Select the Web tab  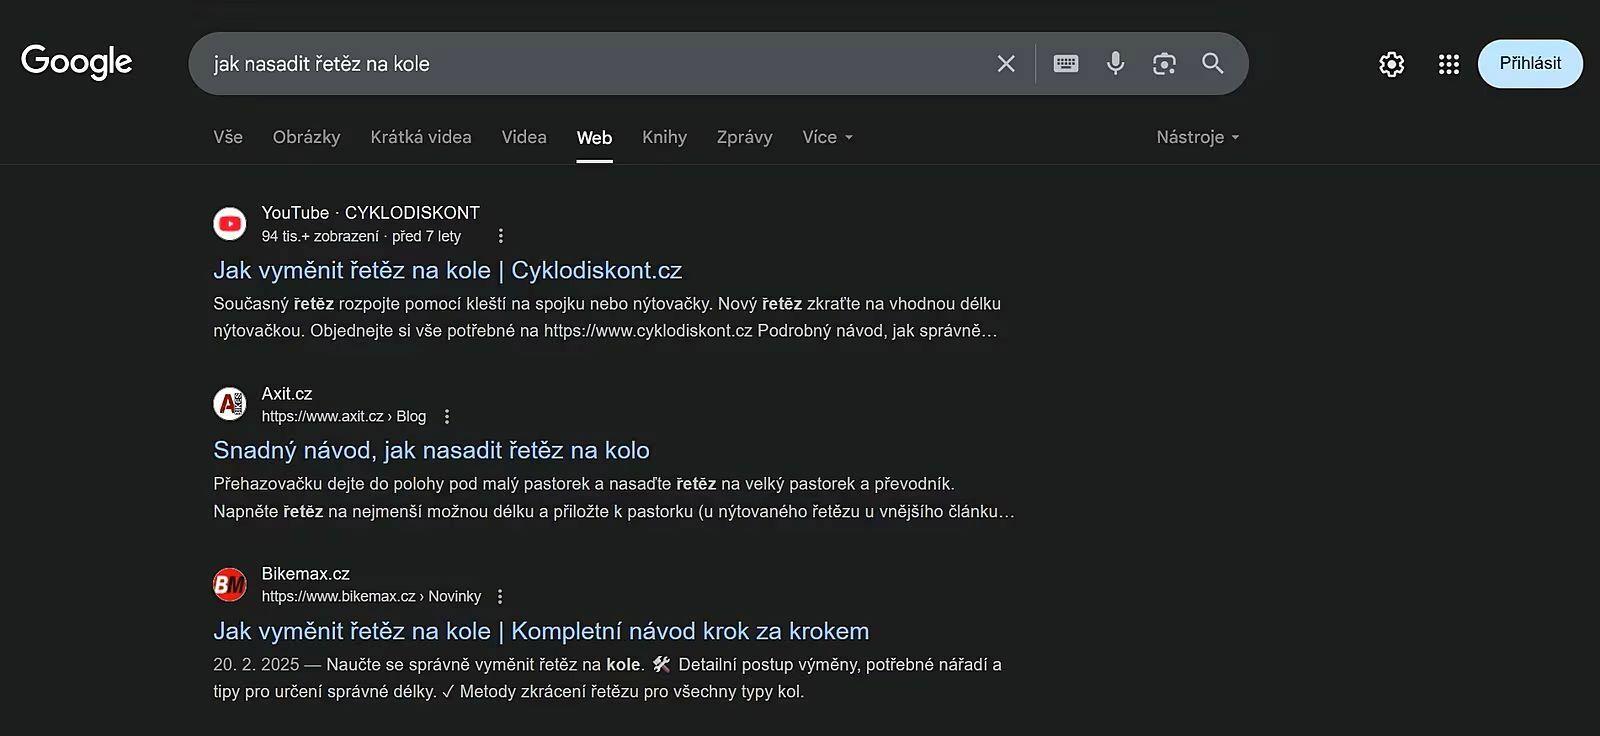[x=594, y=138]
